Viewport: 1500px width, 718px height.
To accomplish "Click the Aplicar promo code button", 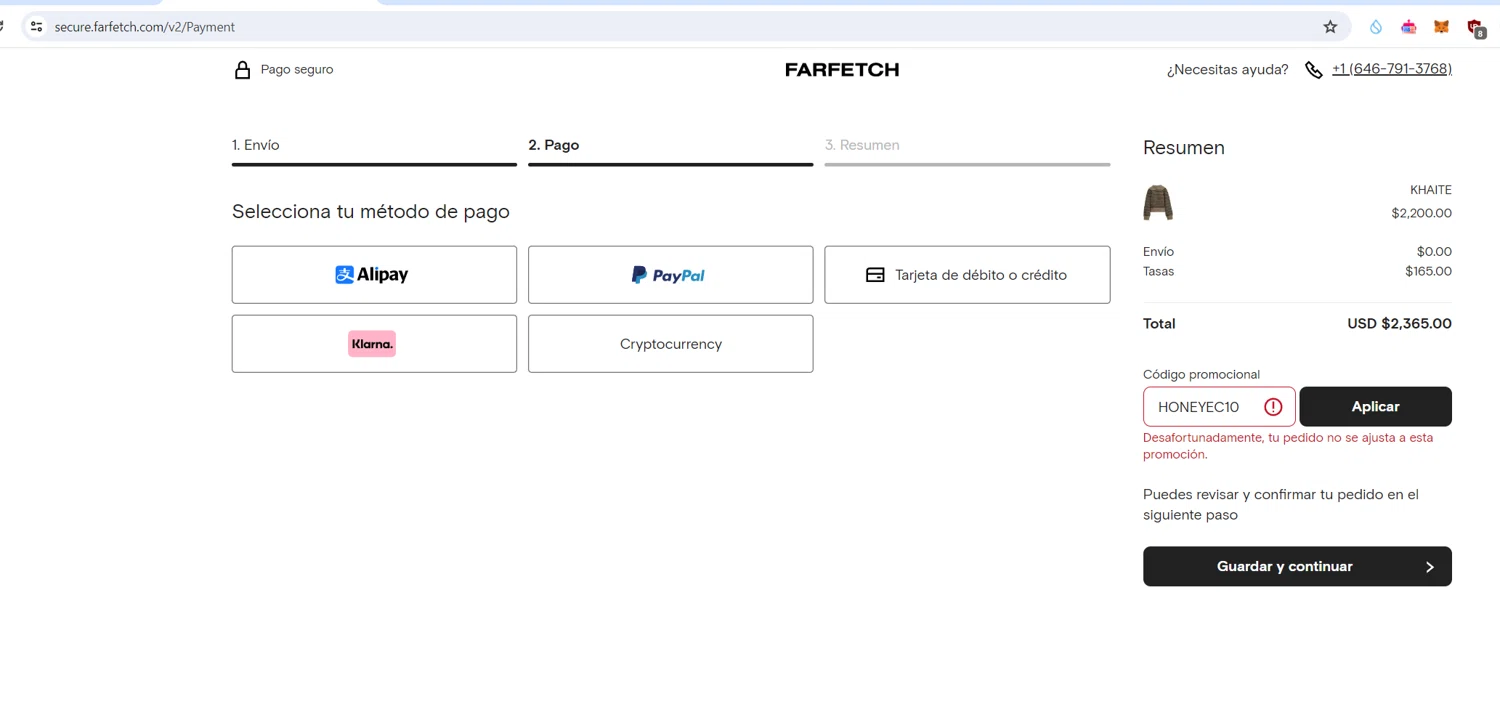I will tap(1375, 407).
